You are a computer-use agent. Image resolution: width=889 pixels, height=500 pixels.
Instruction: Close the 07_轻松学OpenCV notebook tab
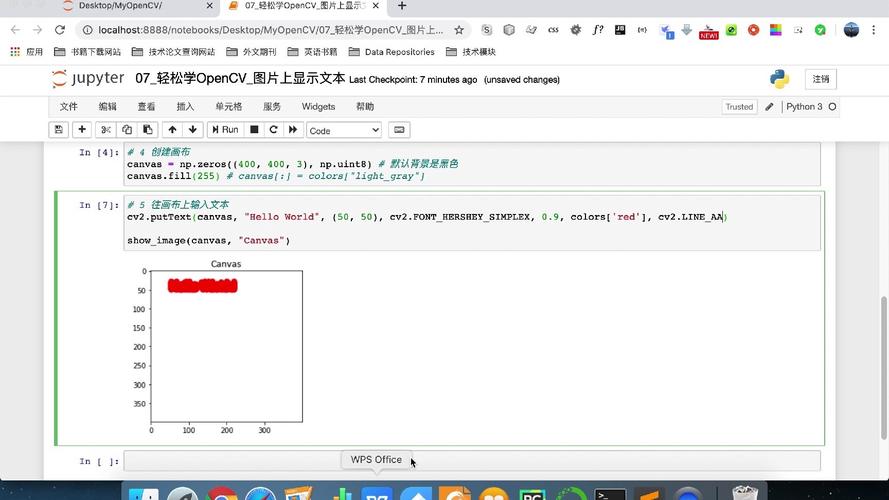click(375, 6)
